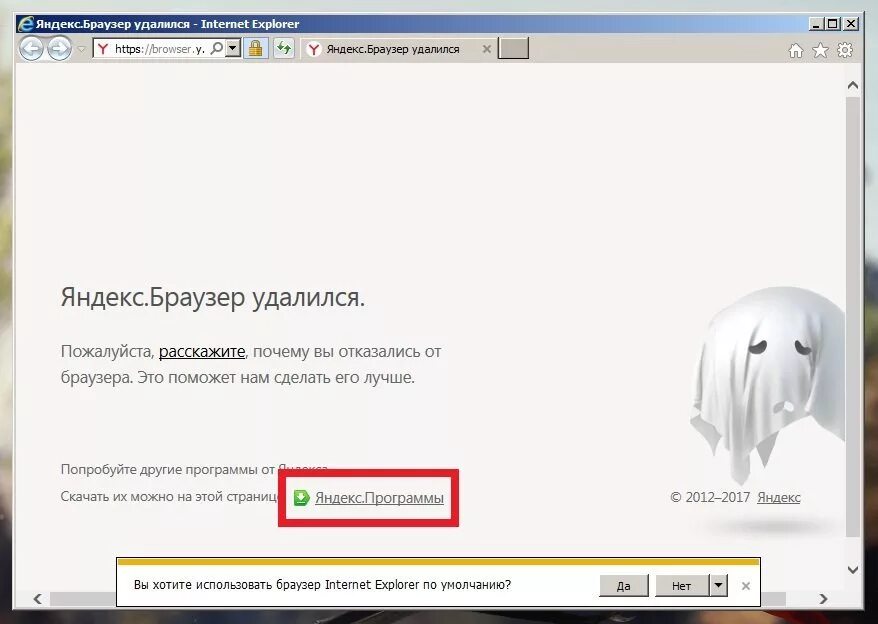Click the vertical scrollbar up arrow
The width and height of the screenshot is (878, 624).
click(x=853, y=85)
